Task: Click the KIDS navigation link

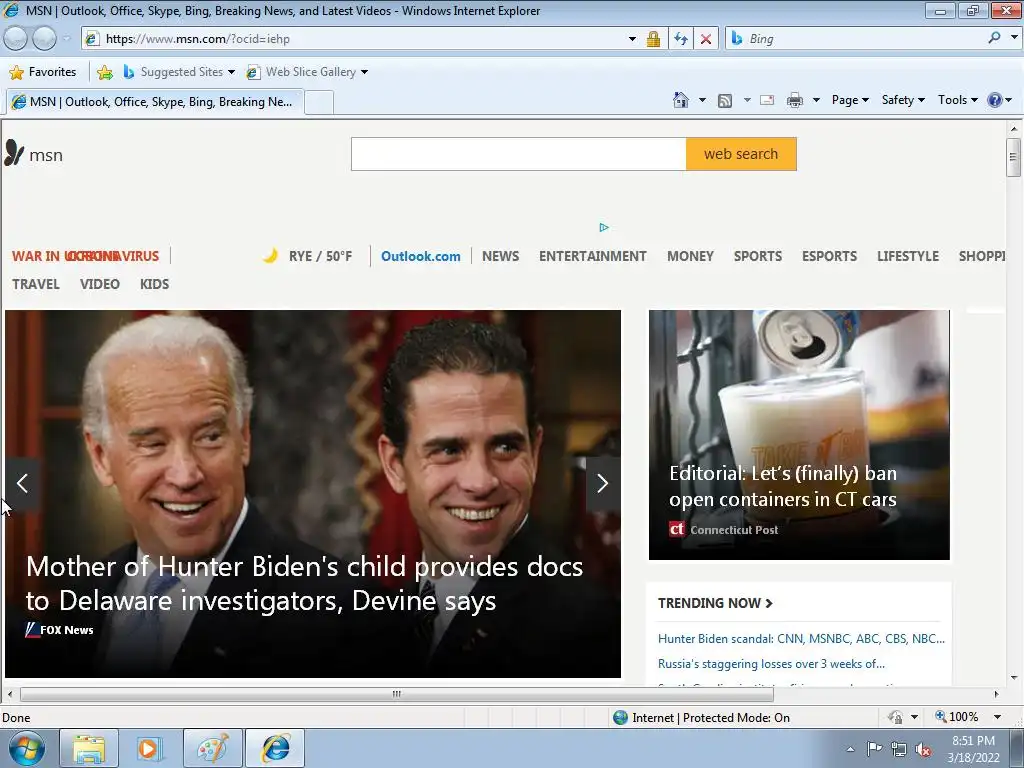Action: click(x=154, y=284)
